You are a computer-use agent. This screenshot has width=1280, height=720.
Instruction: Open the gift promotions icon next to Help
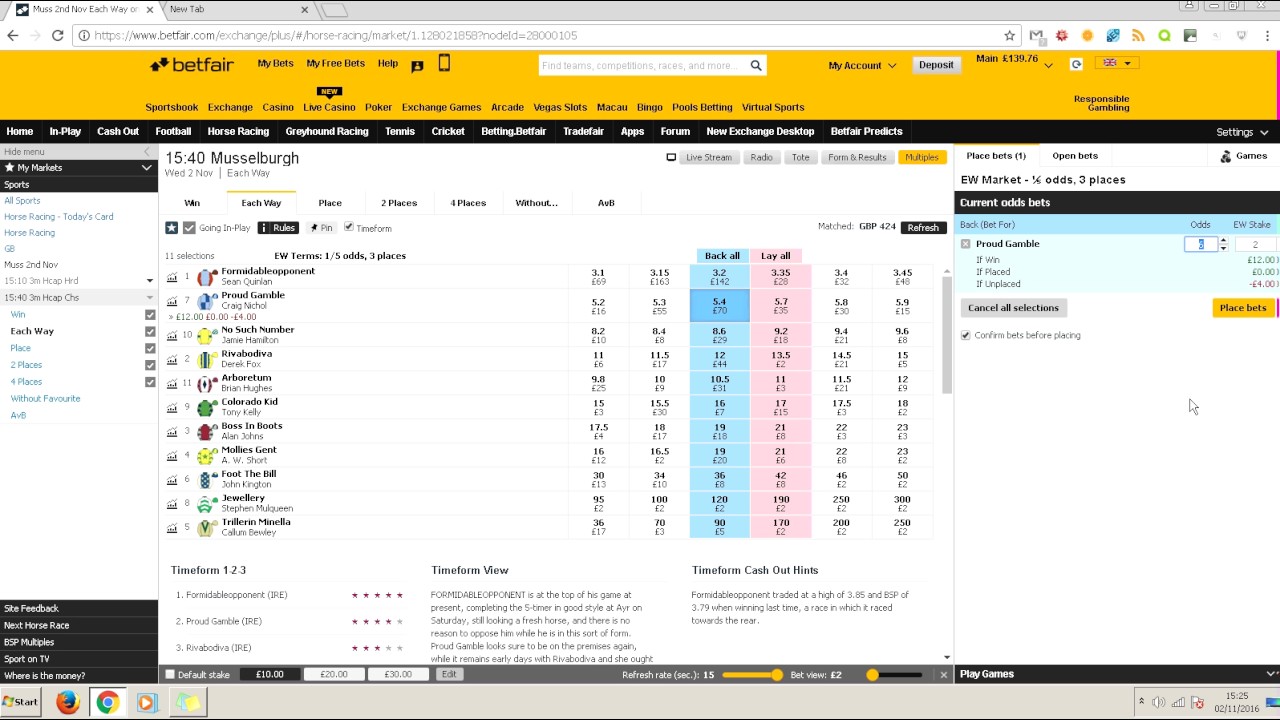(x=417, y=66)
